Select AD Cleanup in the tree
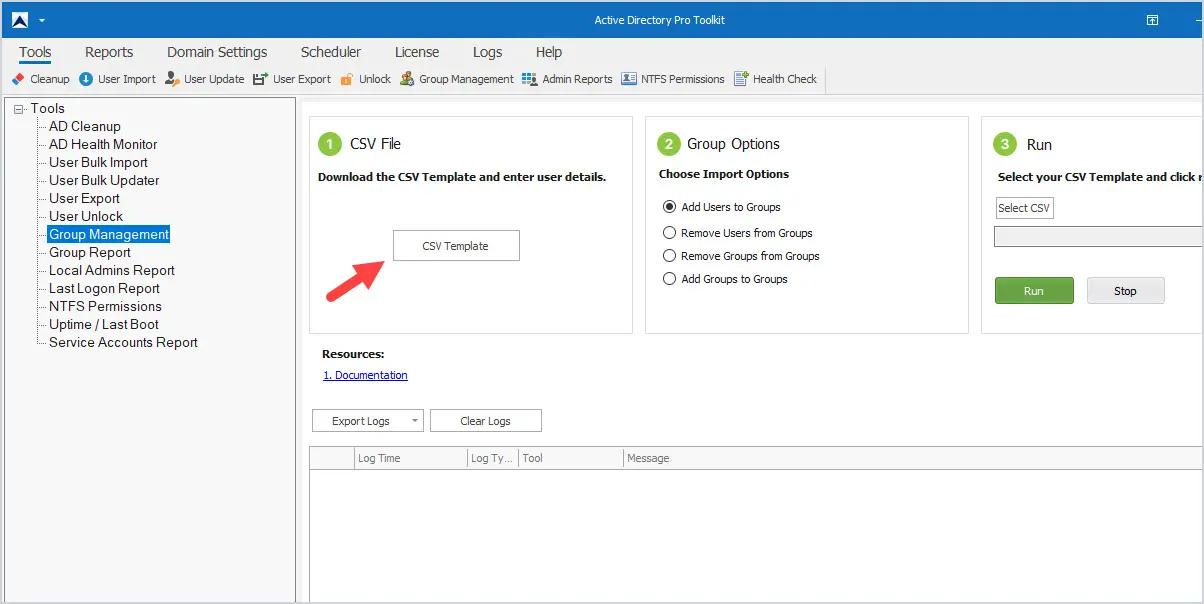The width and height of the screenshot is (1204, 604). (85, 126)
